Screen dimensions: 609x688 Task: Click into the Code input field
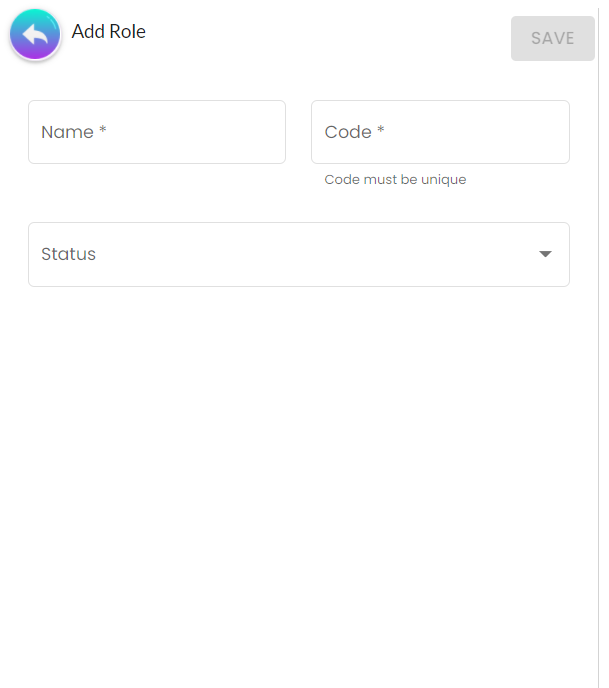pos(440,132)
